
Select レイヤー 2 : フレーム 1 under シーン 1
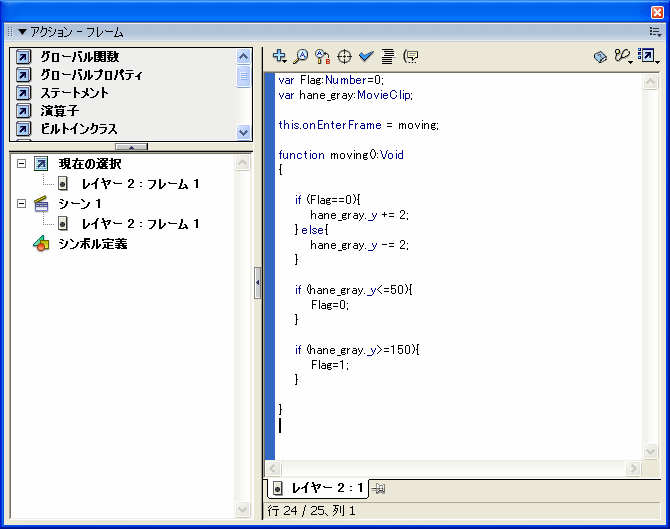(x=140, y=224)
